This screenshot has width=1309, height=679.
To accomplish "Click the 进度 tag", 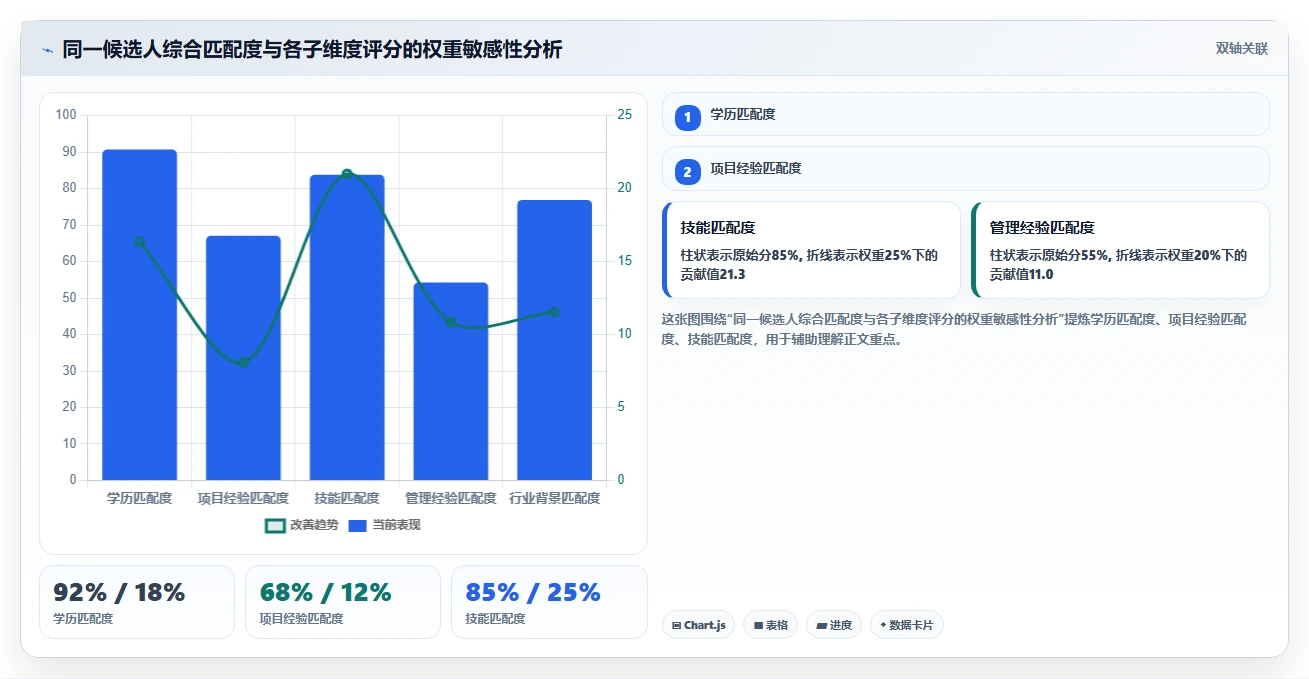I will coord(834,625).
